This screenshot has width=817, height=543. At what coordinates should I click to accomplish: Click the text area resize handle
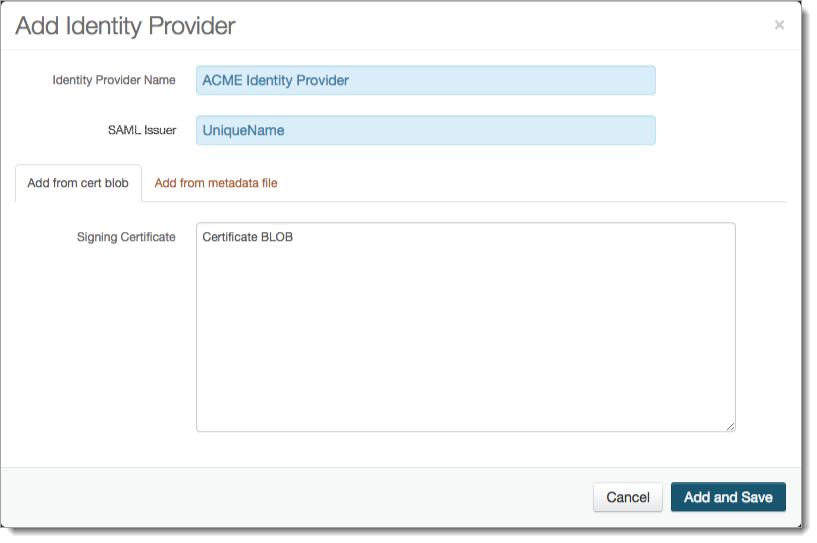pos(730,426)
